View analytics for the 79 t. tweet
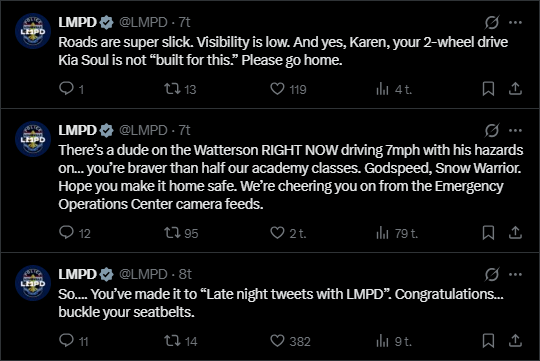 [x=397, y=233]
